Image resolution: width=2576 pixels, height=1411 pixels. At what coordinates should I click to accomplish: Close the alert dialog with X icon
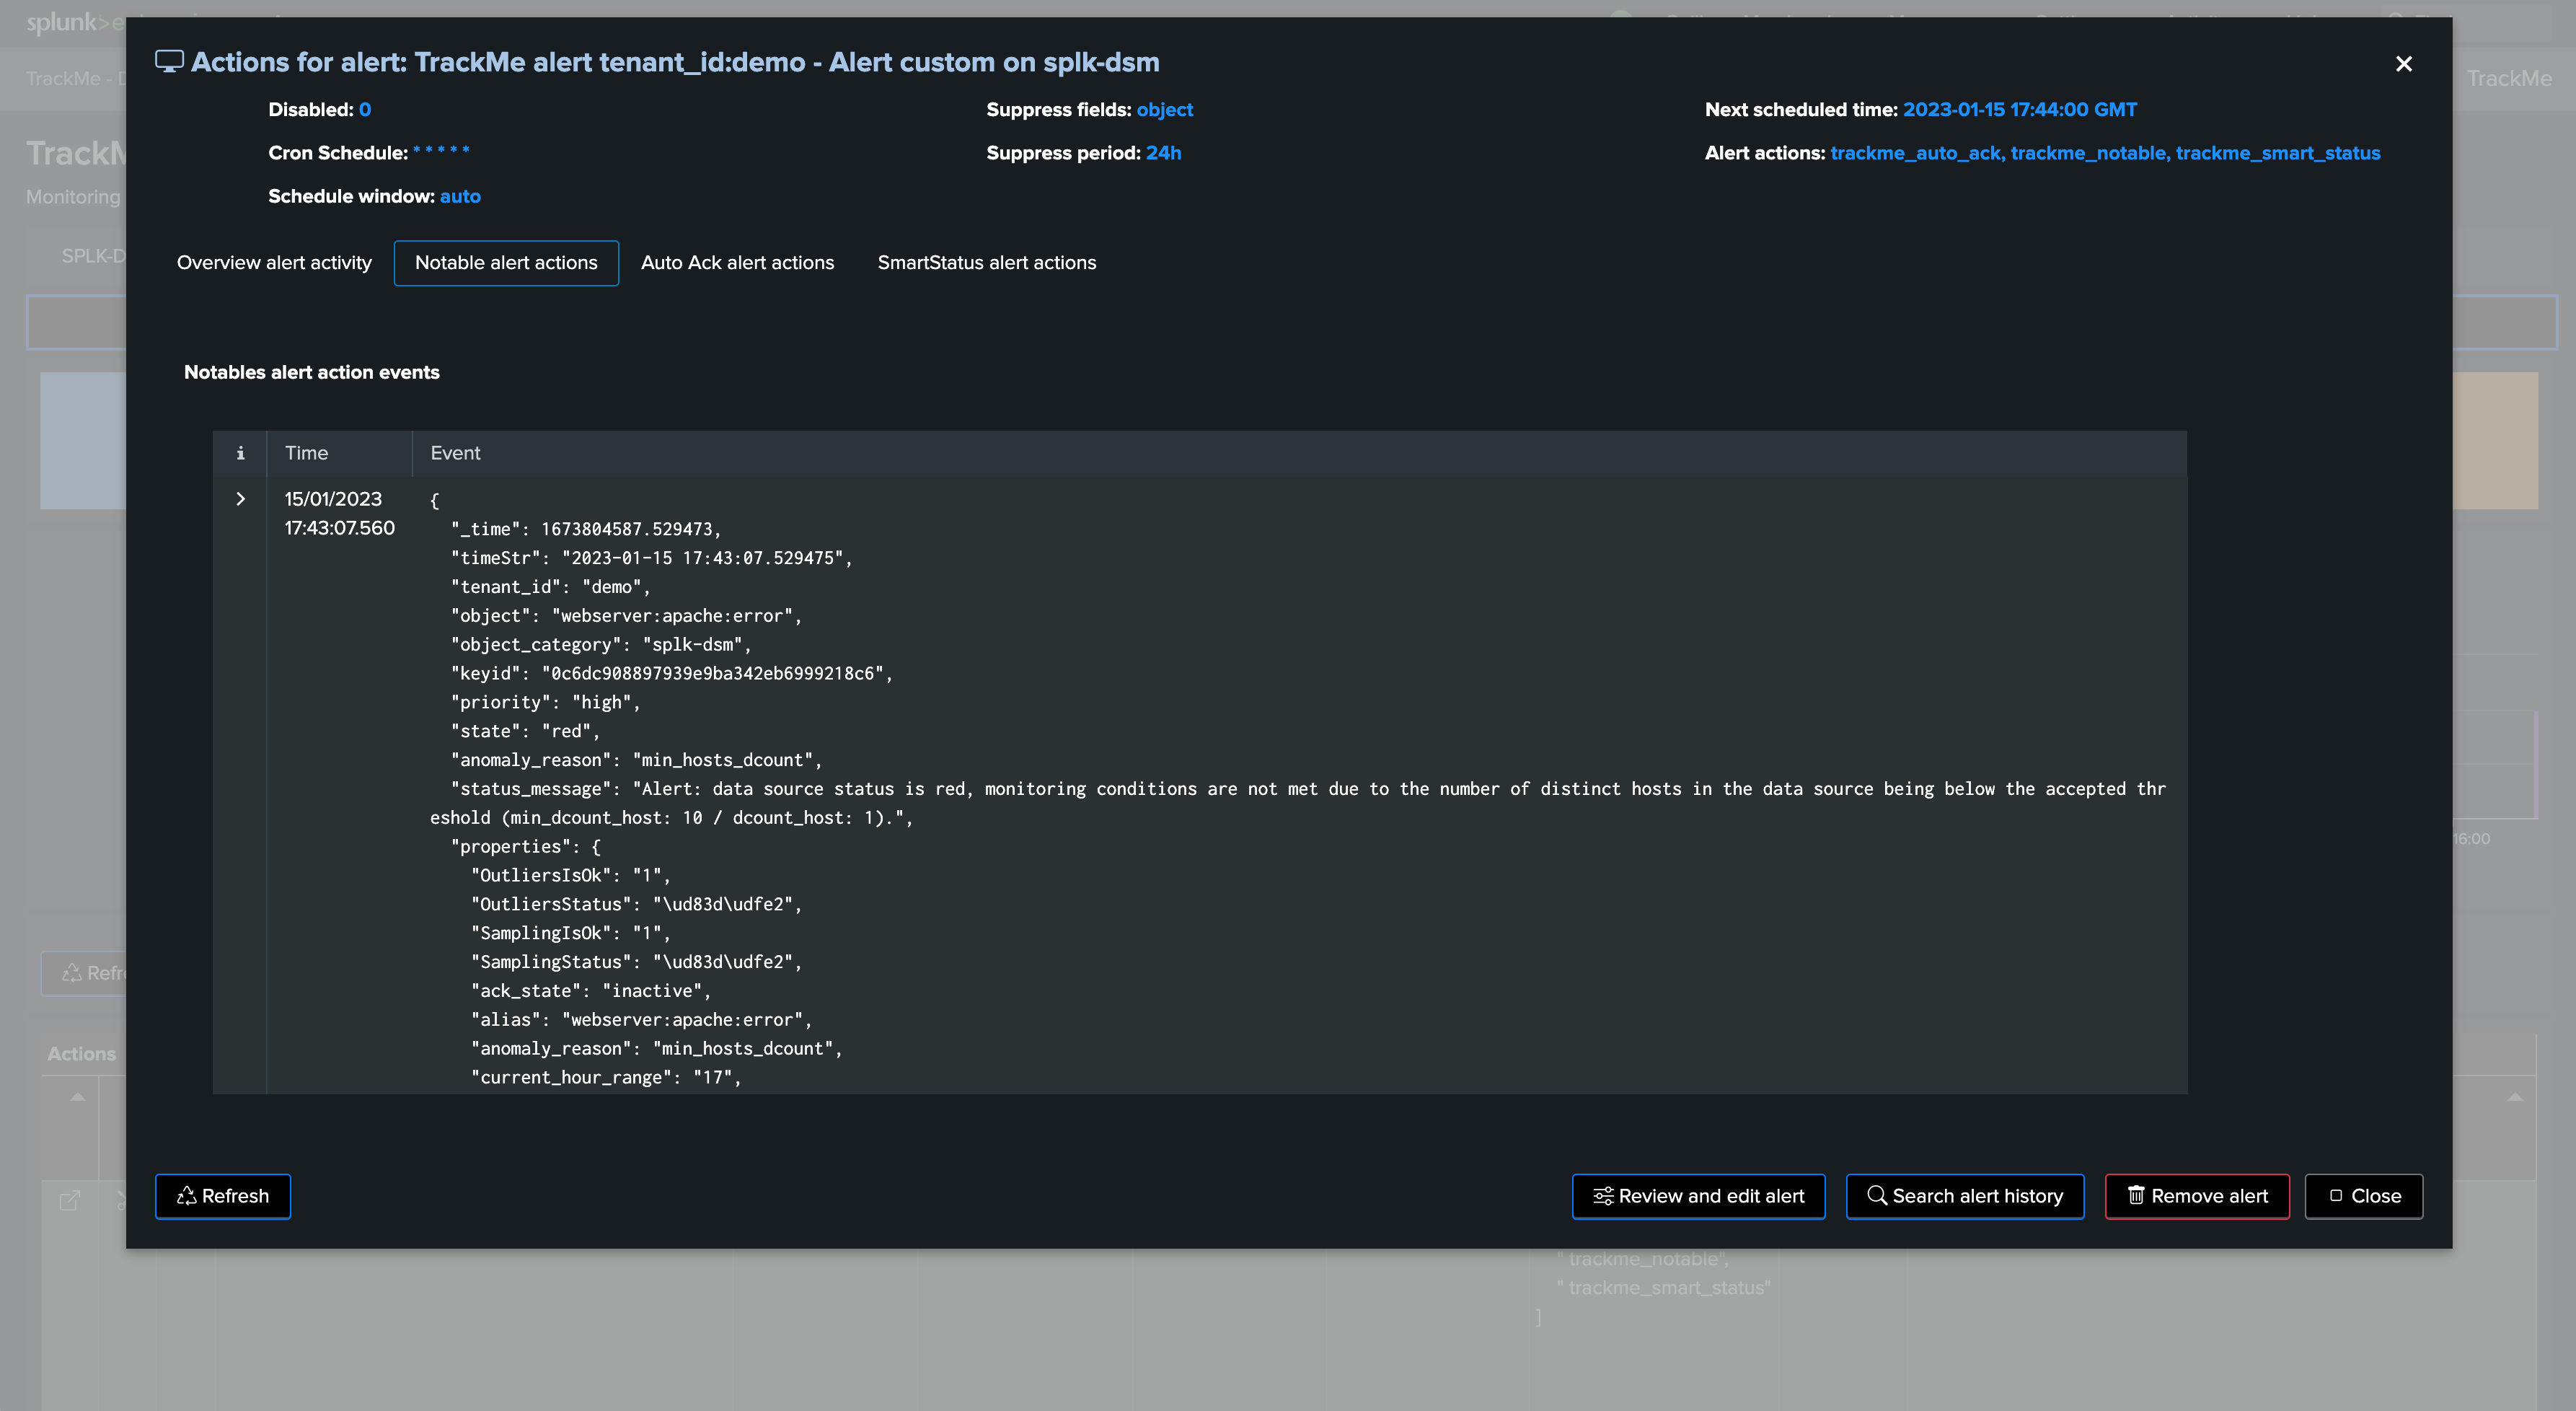pyautogui.click(x=2403, y=64)
